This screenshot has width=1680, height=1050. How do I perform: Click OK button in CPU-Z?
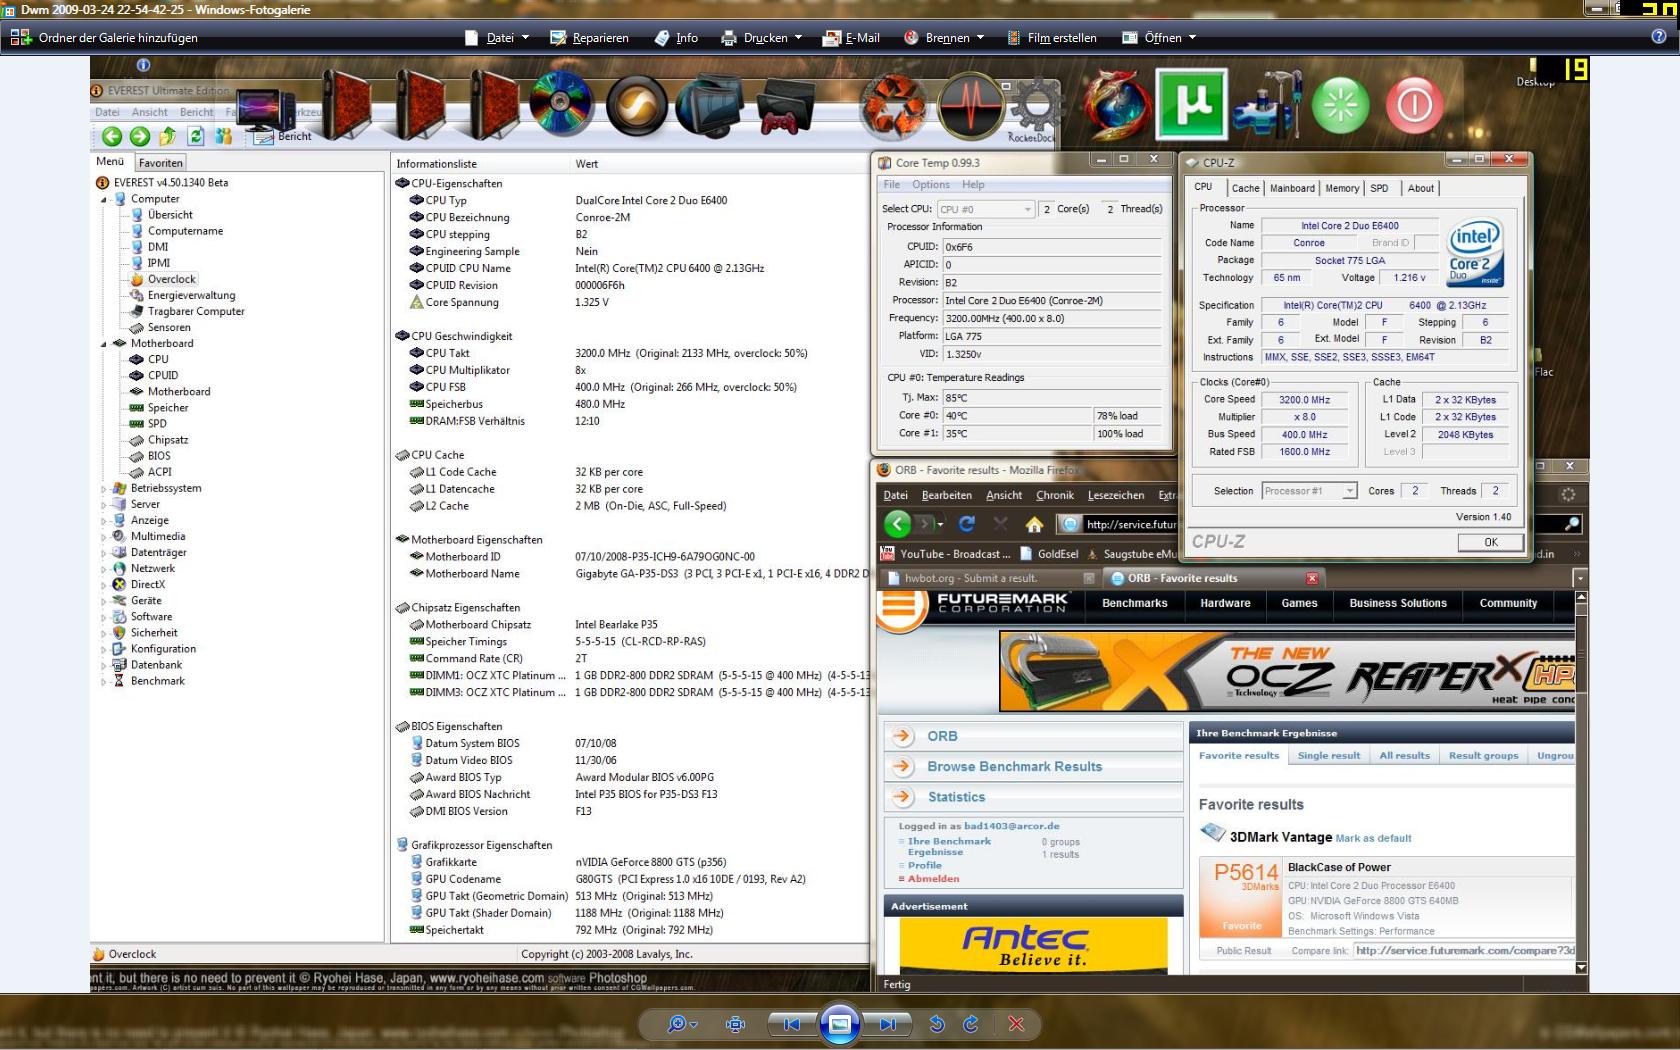click(x=1490, y=542)
